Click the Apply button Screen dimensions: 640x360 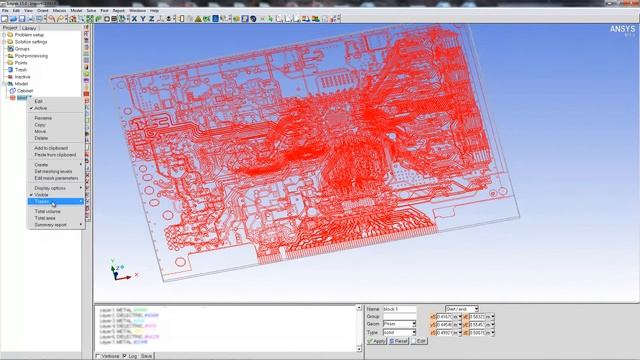click(x=376, y=341)
